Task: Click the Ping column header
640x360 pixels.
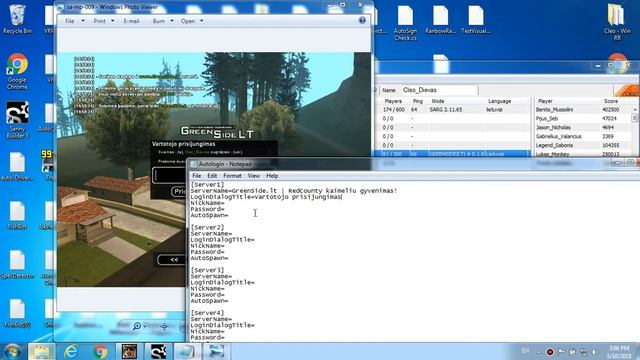Action: point(418,101)
